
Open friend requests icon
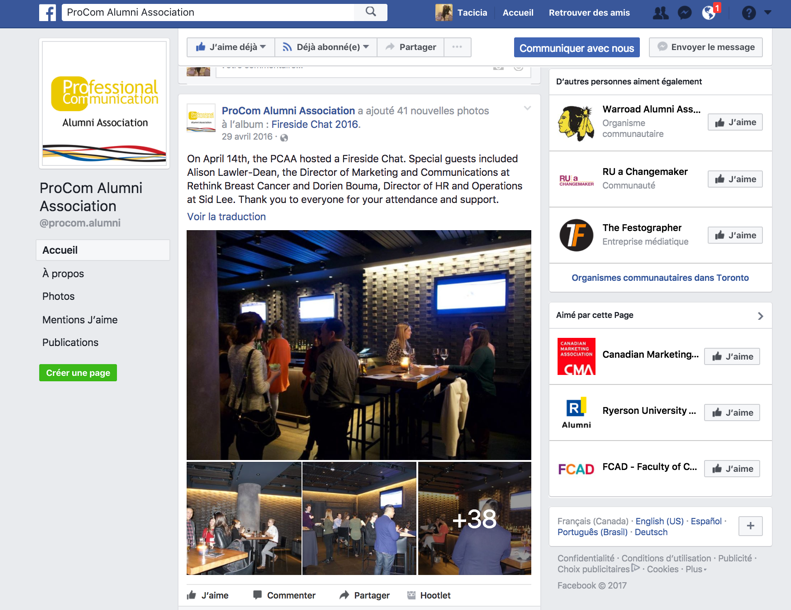click(x=660, y=13)
